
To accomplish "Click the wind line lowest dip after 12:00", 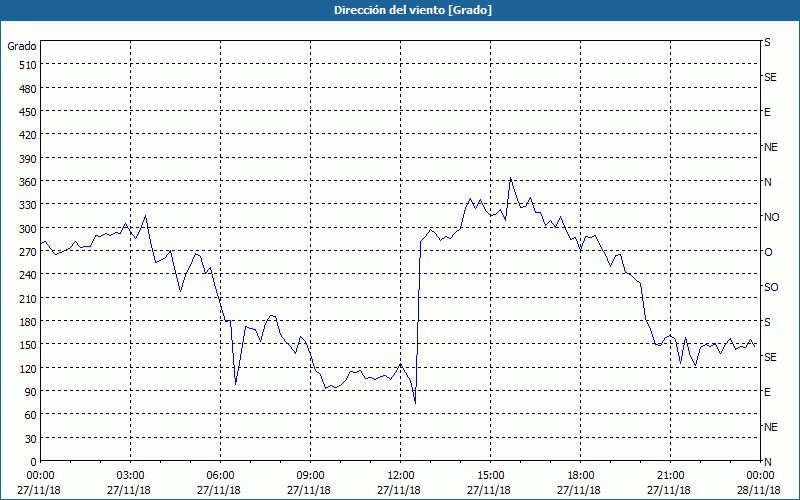I will 415,403.
